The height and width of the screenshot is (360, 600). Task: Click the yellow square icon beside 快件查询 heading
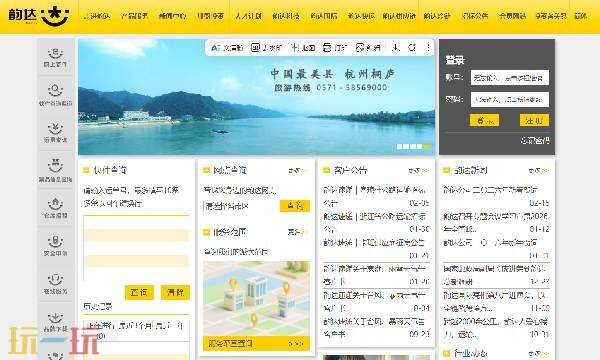(x=86, y=170)
